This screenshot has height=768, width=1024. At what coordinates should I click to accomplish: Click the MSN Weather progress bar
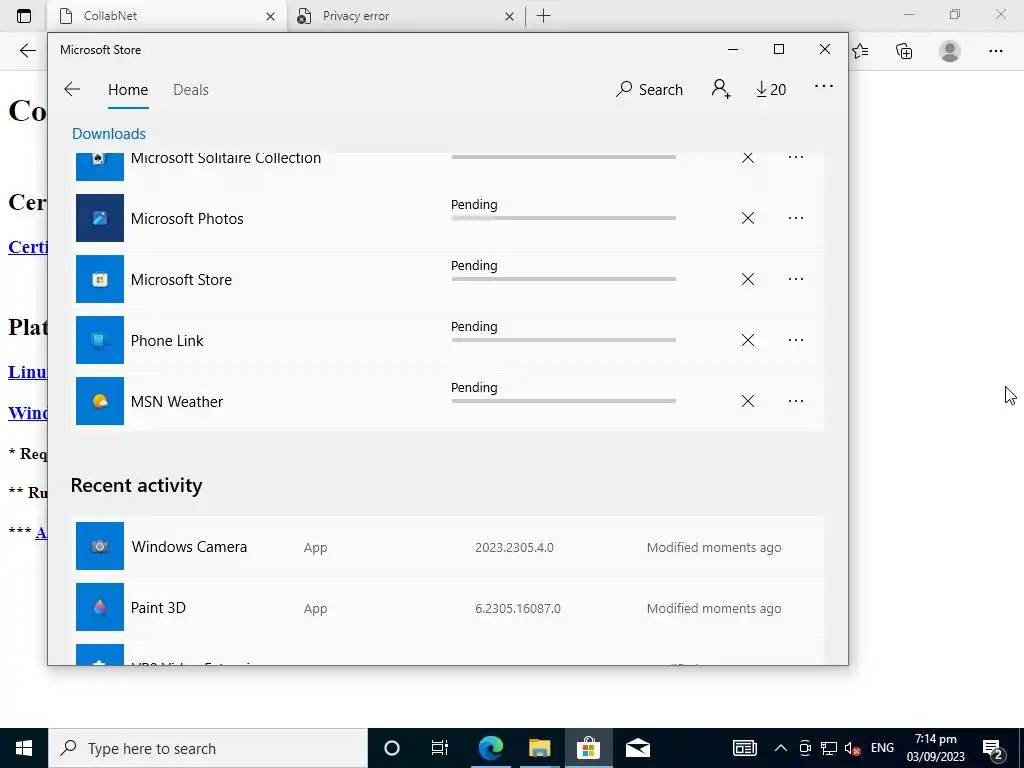[x=564, y=401]
